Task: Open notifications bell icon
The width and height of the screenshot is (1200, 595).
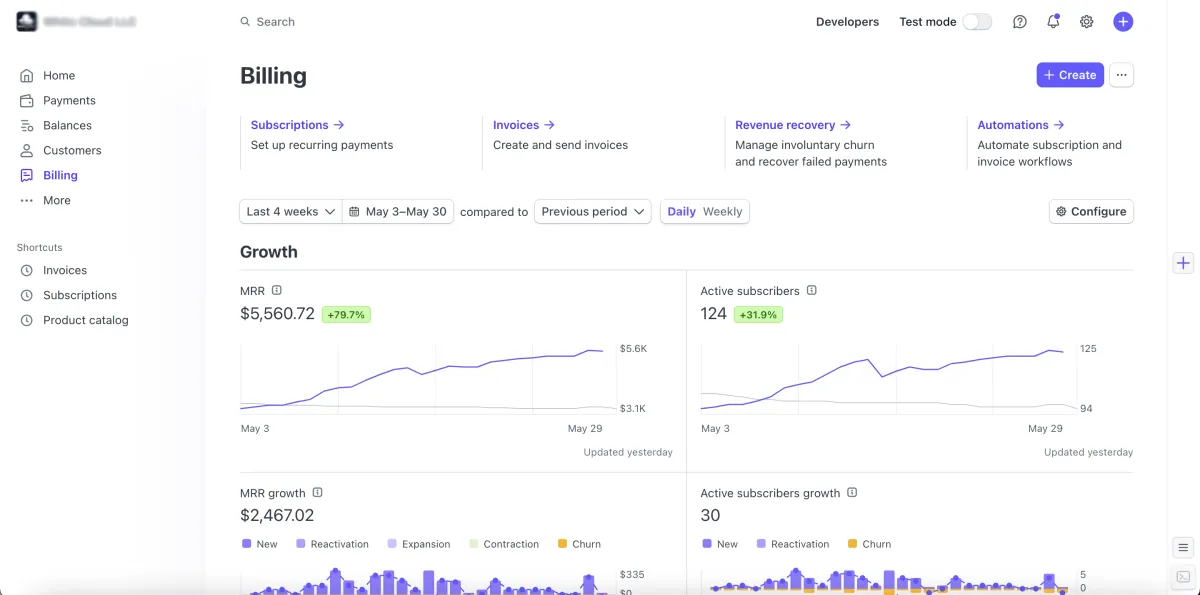Action: tap(1053, 22)
